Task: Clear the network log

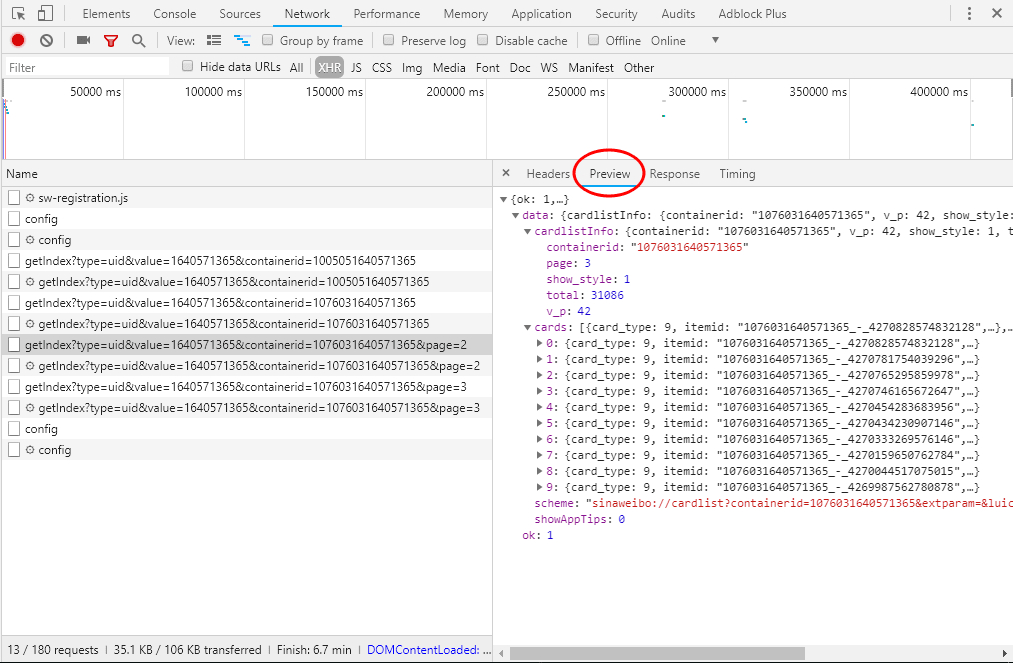Action: tap(46, 41)
